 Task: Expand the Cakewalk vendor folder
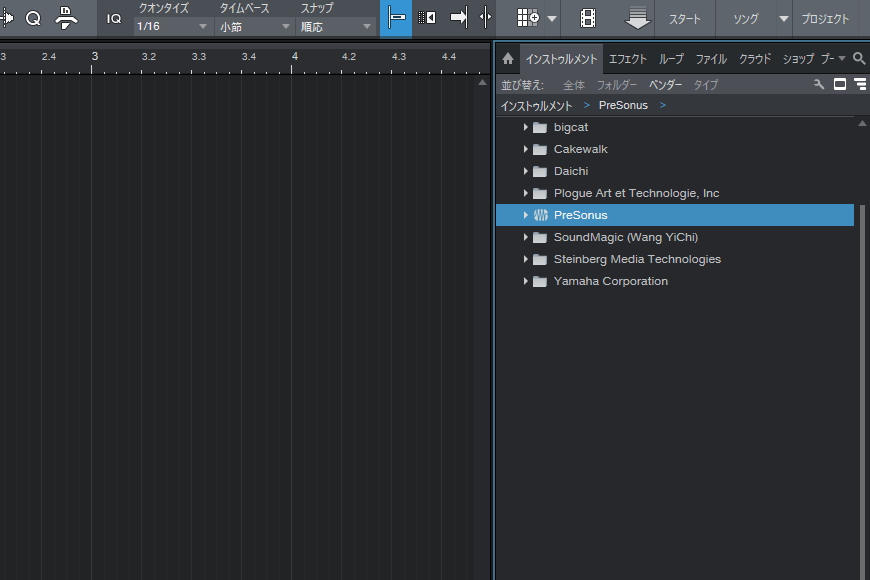click(526, 149)
